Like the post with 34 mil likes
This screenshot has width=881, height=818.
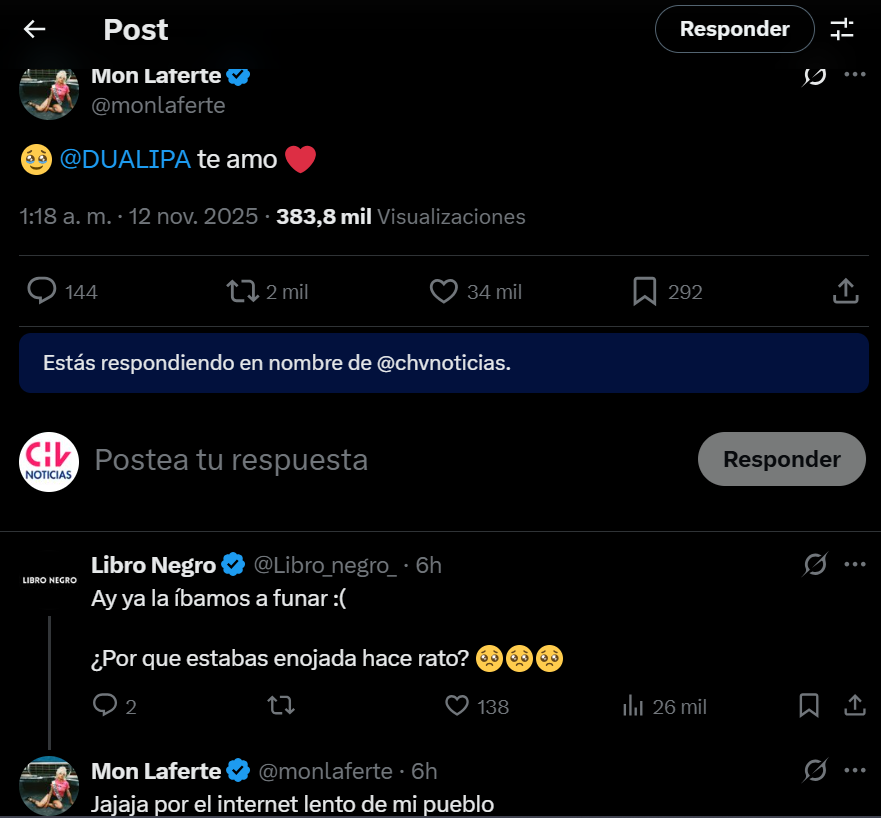tap(444, 291)
